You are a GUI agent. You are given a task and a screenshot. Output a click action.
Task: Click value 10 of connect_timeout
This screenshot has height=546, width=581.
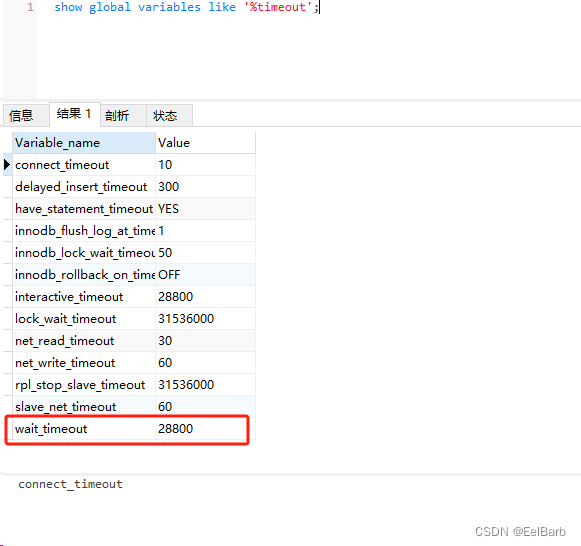coord(205,165)
